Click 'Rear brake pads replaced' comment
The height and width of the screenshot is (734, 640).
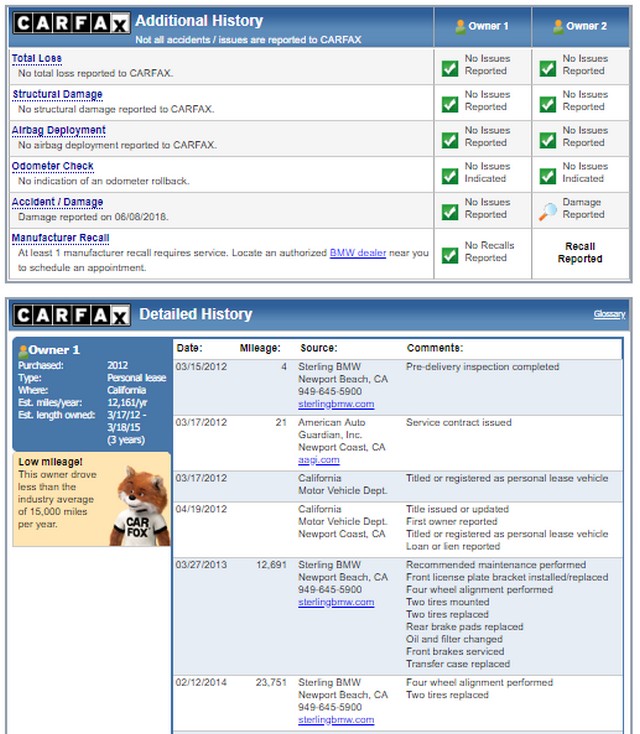464,627
